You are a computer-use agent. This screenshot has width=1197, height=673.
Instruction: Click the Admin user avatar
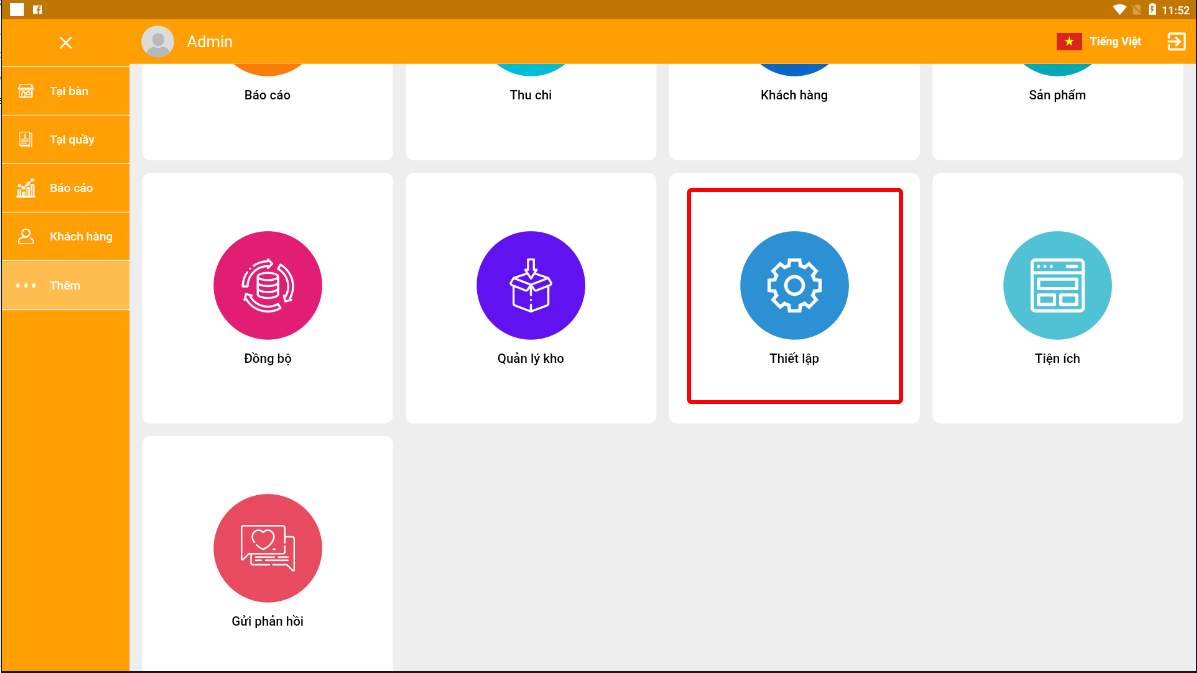tap(158, 42)
